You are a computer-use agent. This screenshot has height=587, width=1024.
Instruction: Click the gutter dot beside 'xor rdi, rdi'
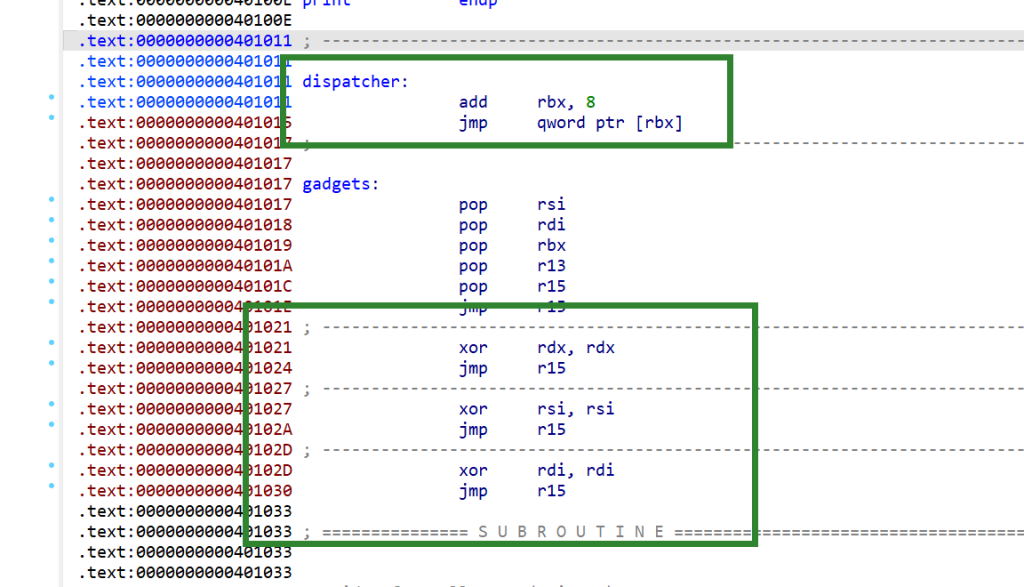(x=51, y=466)
